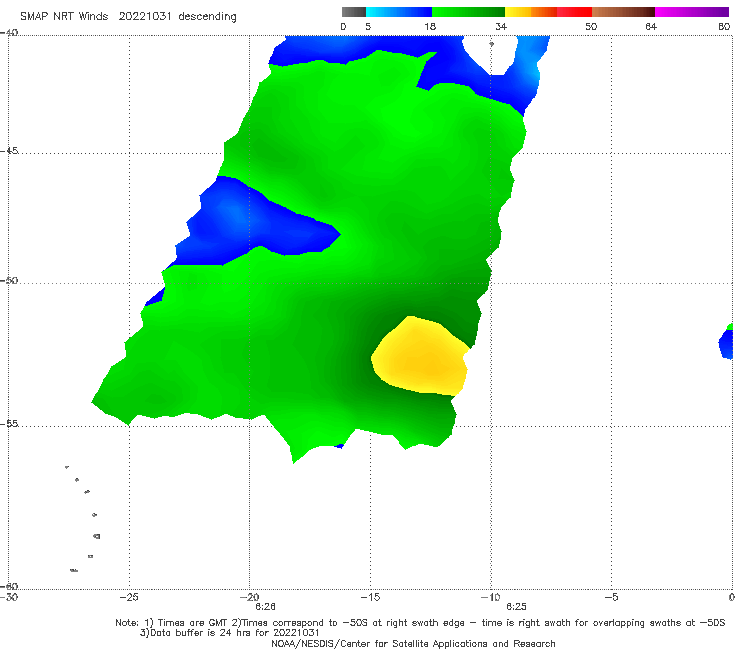Click the gray segment of the color bar
This screenshot has height=650, width=740.
point(354,12)
